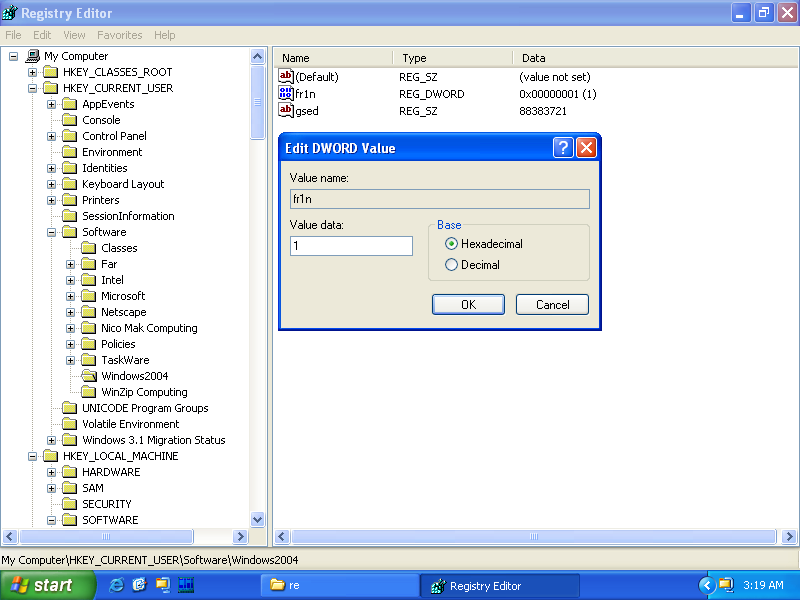800x600 pixels.
Task: Select the SECURITY folder icon
Action: 69,504
